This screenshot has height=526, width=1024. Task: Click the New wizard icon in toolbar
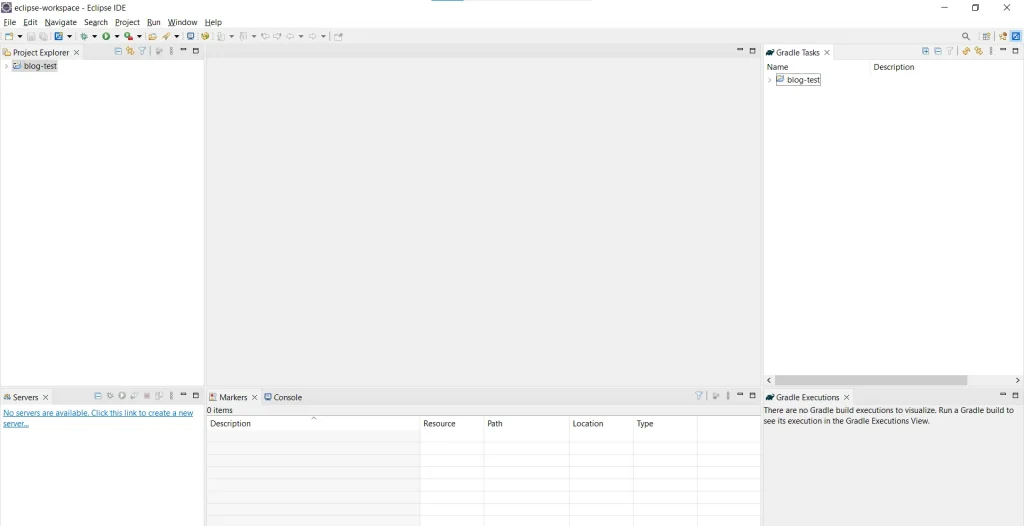(9, 37)
